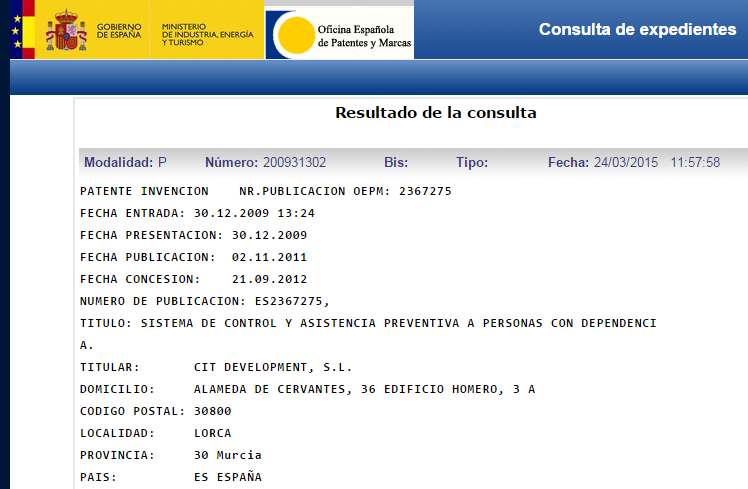Viewport: 748px width, 489px height.
Task: Select the OEPM publication number 2367275
Action: click(425, 191)
